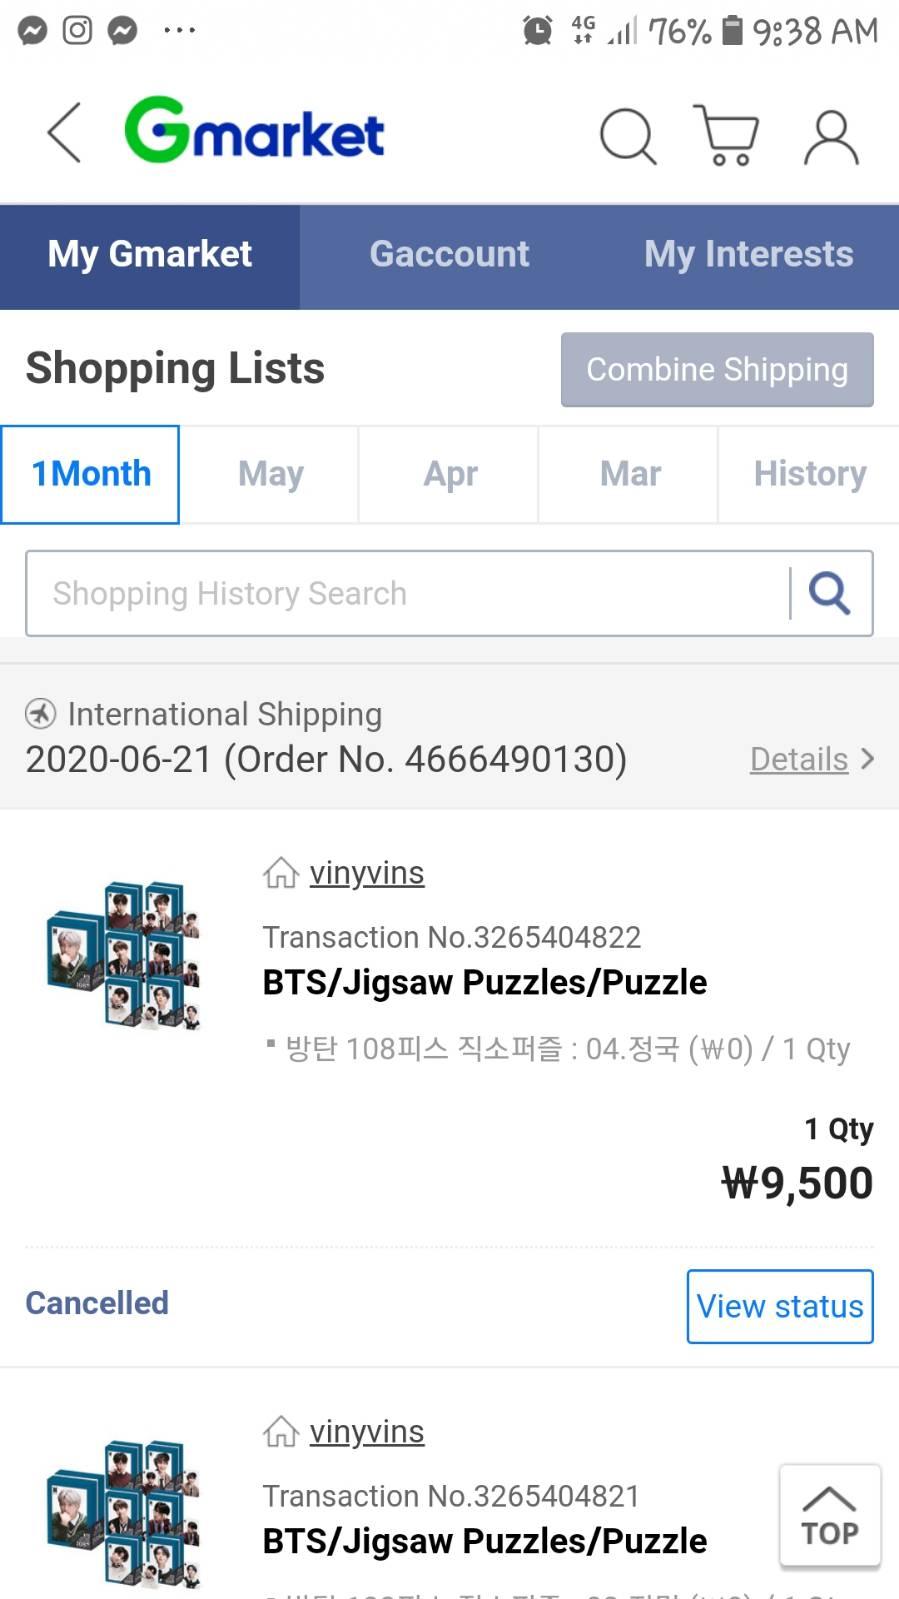
Task: Switch to the Gaccount tab
Action: point(449,255)
